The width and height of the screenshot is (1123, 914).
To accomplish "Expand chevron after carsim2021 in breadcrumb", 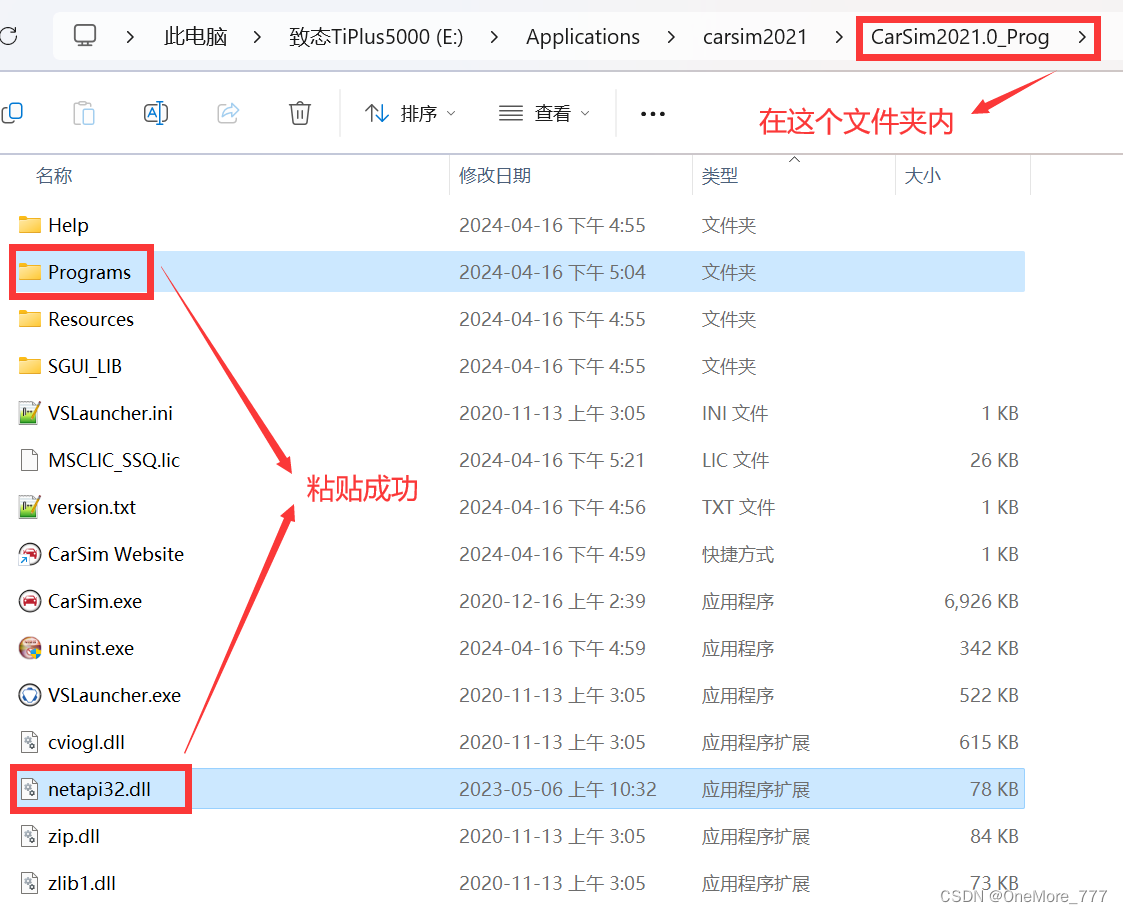I will (x=839, y=37).
